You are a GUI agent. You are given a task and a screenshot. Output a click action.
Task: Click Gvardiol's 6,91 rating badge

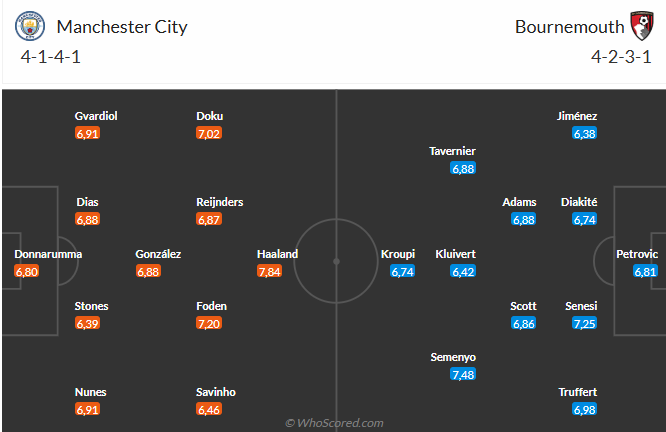pos(88,133)
